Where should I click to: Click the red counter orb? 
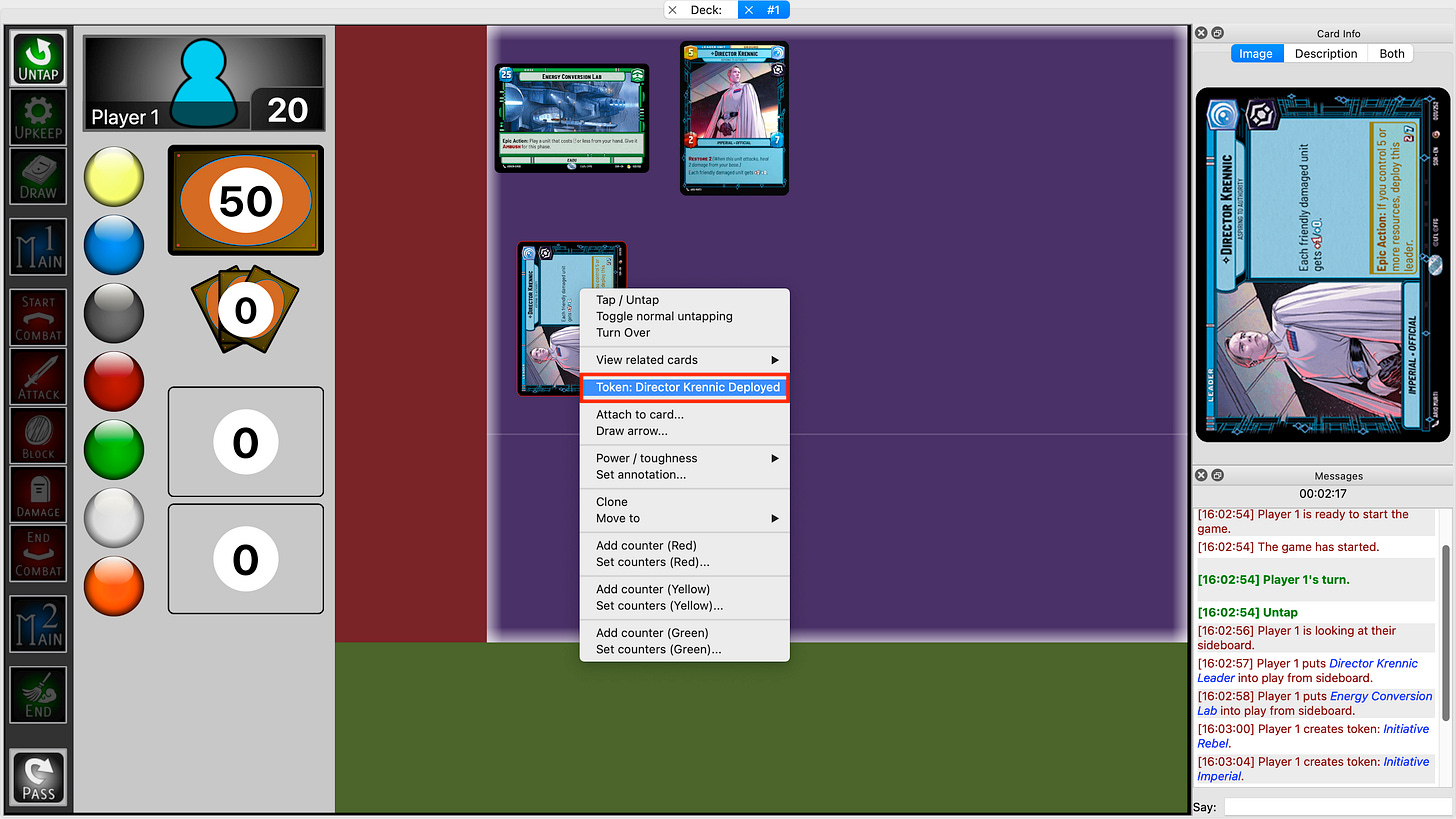pyautogui.click(x=114, y=381)
